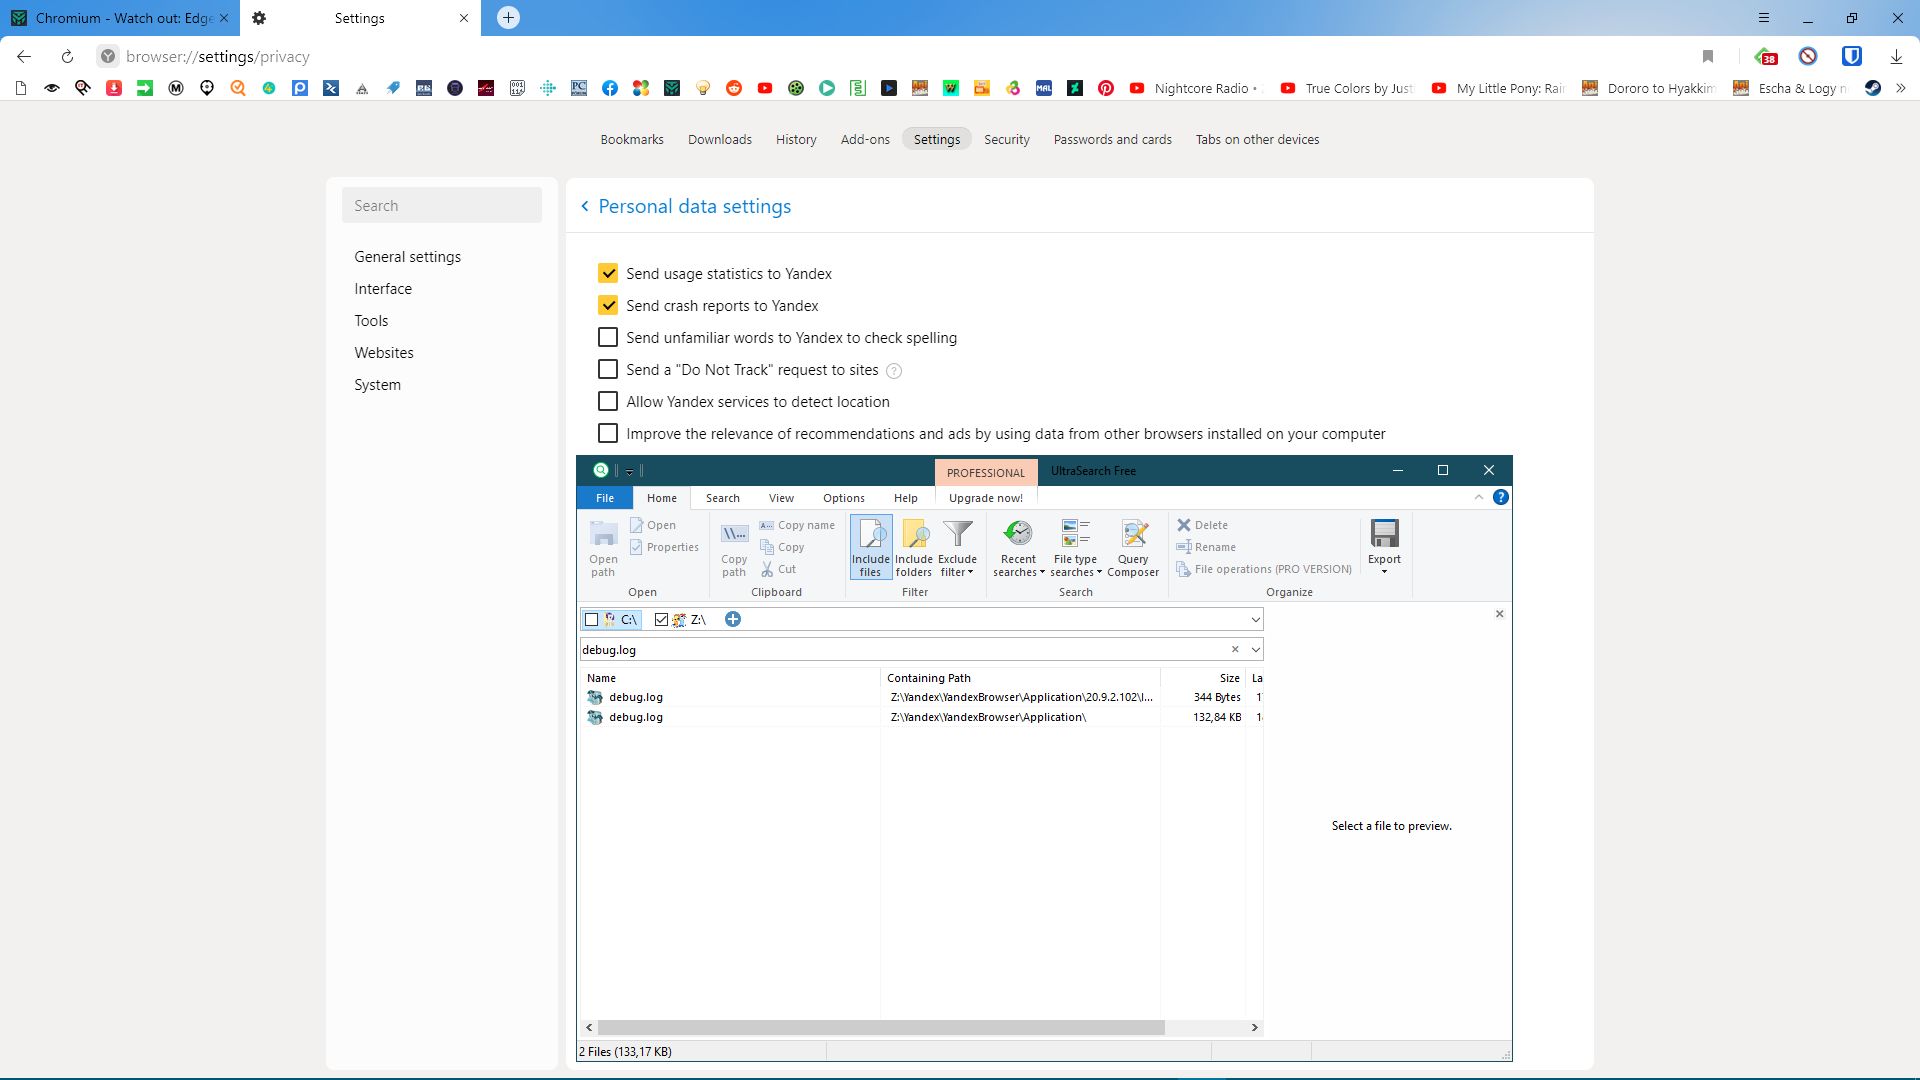The width and height of the screenshot is (1920, 1080).
Task: Enable Do Not Track request checkbox
Action: pos(608,370)
